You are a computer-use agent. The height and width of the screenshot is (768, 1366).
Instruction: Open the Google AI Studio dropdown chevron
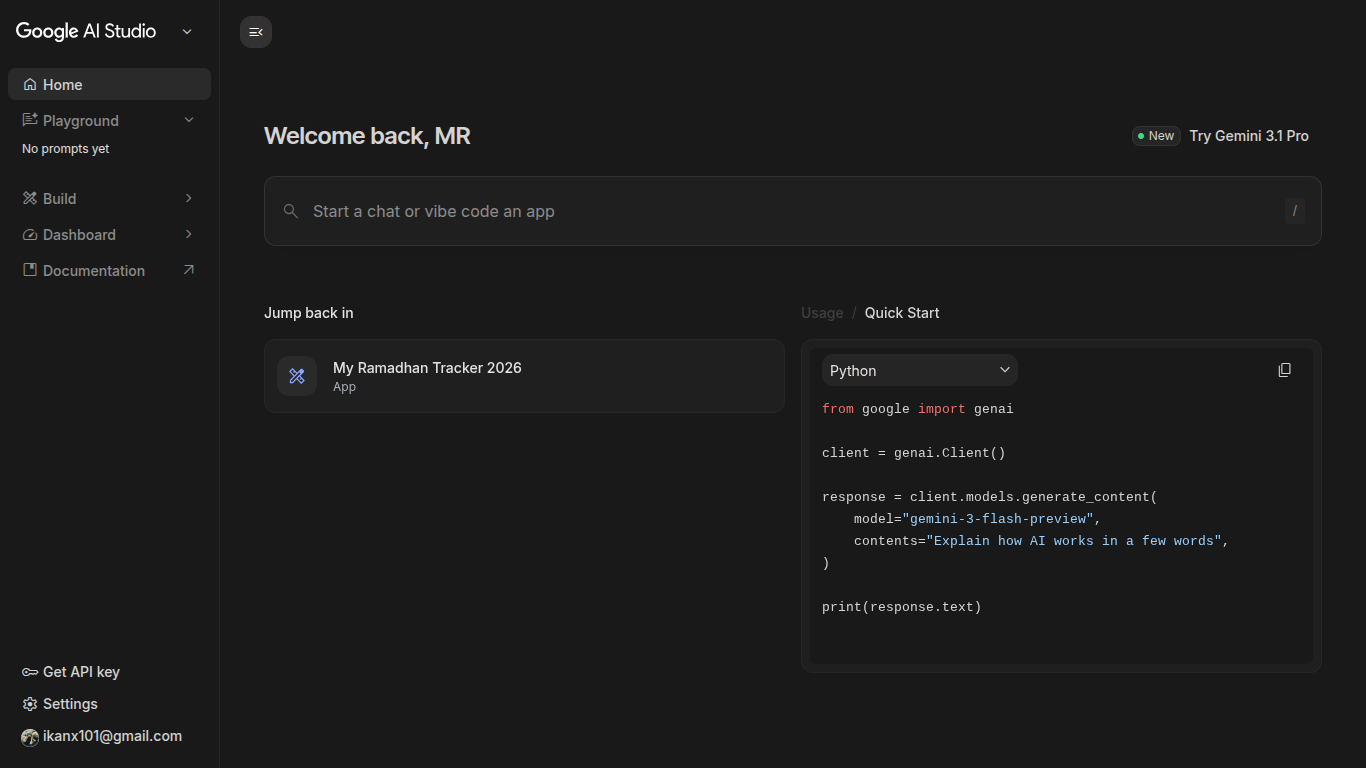[x=187, y=32]
